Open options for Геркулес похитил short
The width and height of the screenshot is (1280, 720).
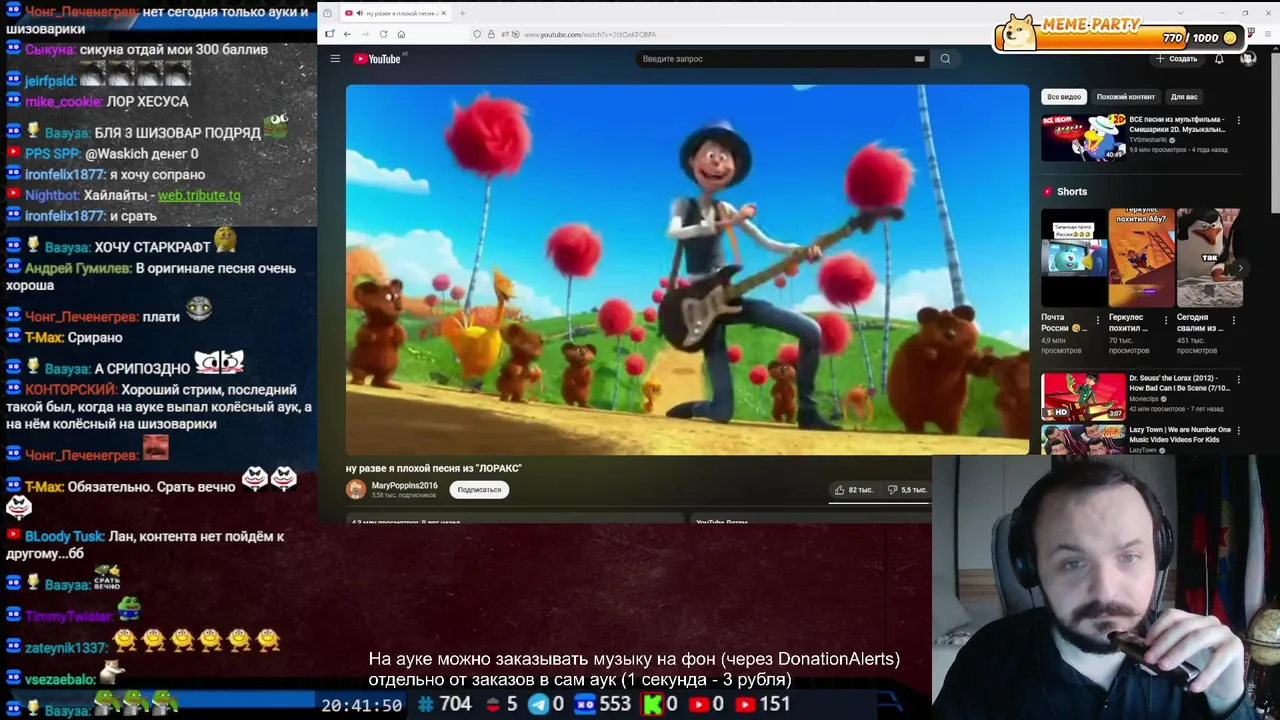coord(1165,321)
